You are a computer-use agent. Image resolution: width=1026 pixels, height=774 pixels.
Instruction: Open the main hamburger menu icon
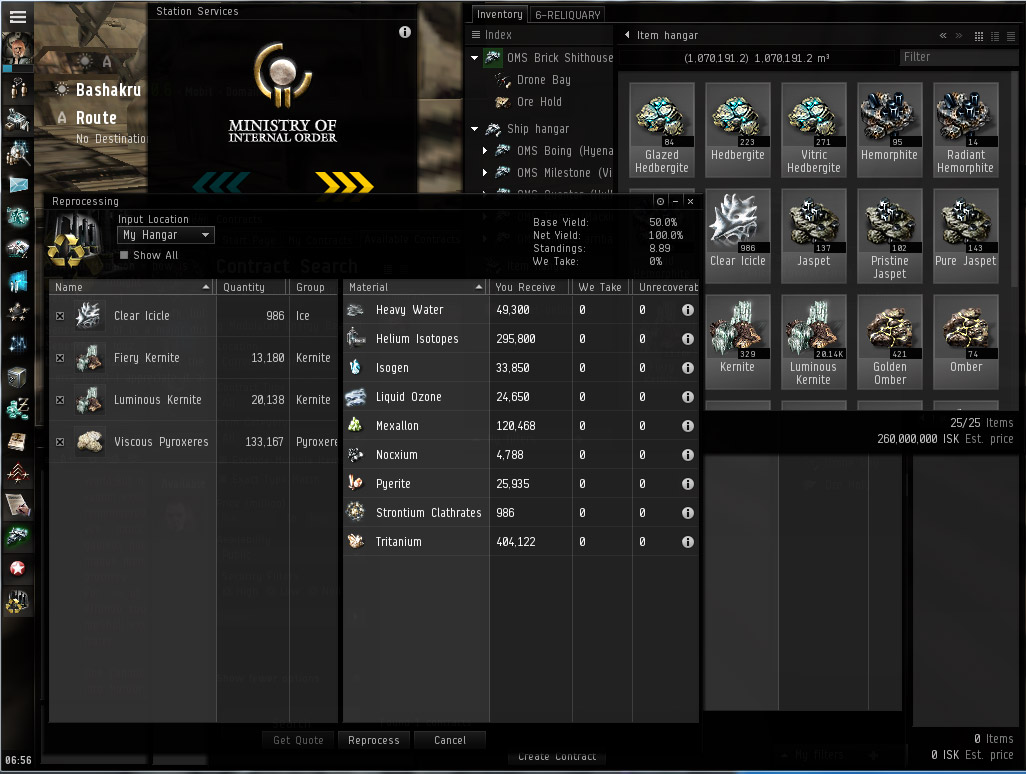(18, 17)
